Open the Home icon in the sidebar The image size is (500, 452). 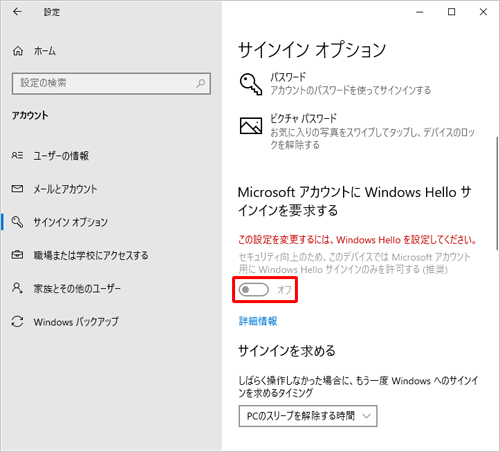click(x=18, y=51)
